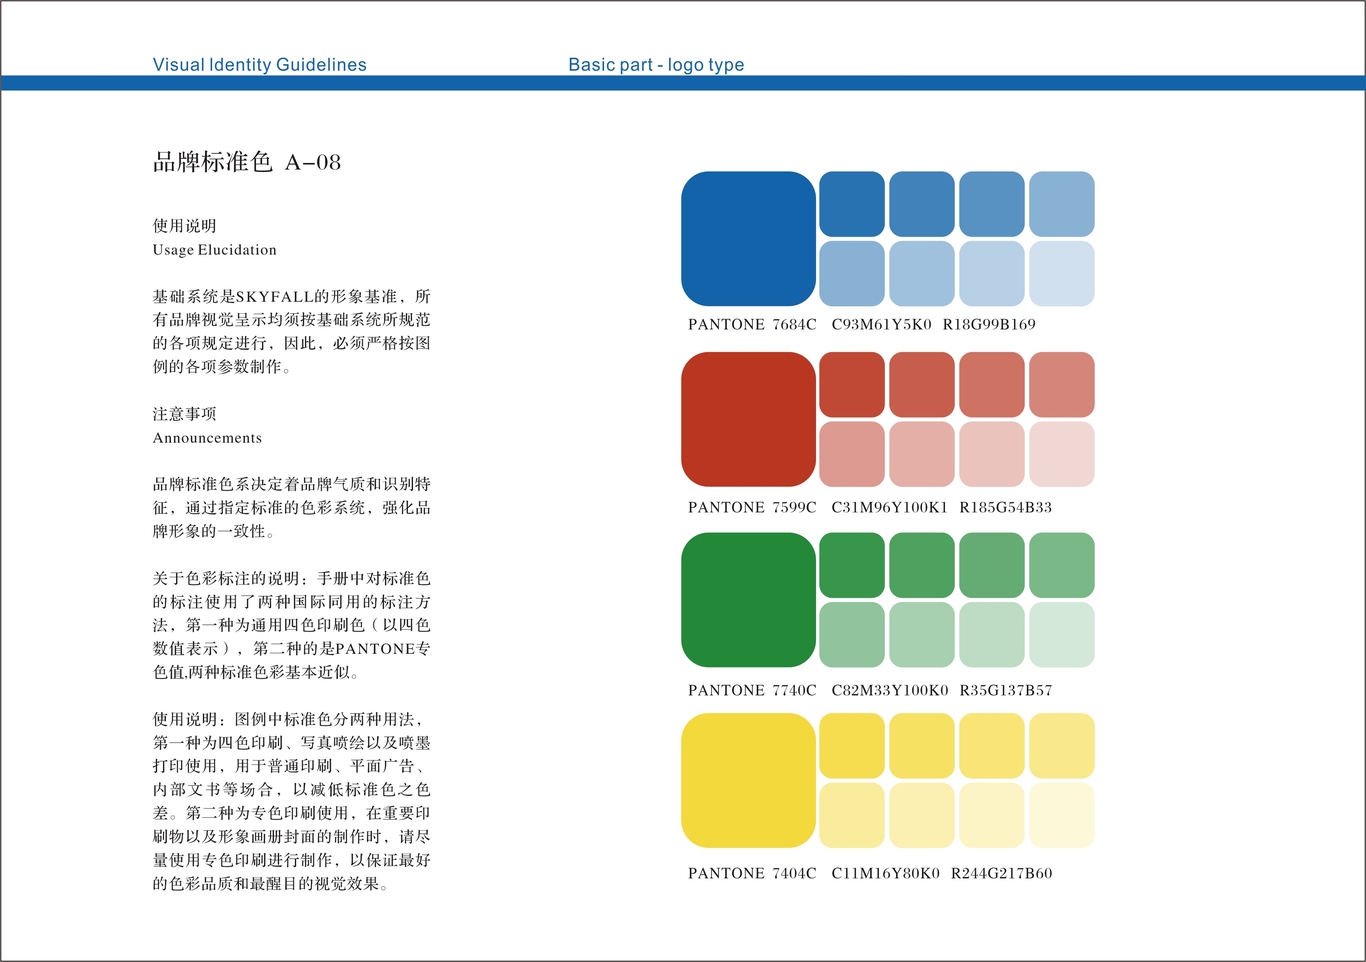1366x962 pixels.
Task: Click the 'R185G54B33' RGB value
Action: coord(1006,507)
